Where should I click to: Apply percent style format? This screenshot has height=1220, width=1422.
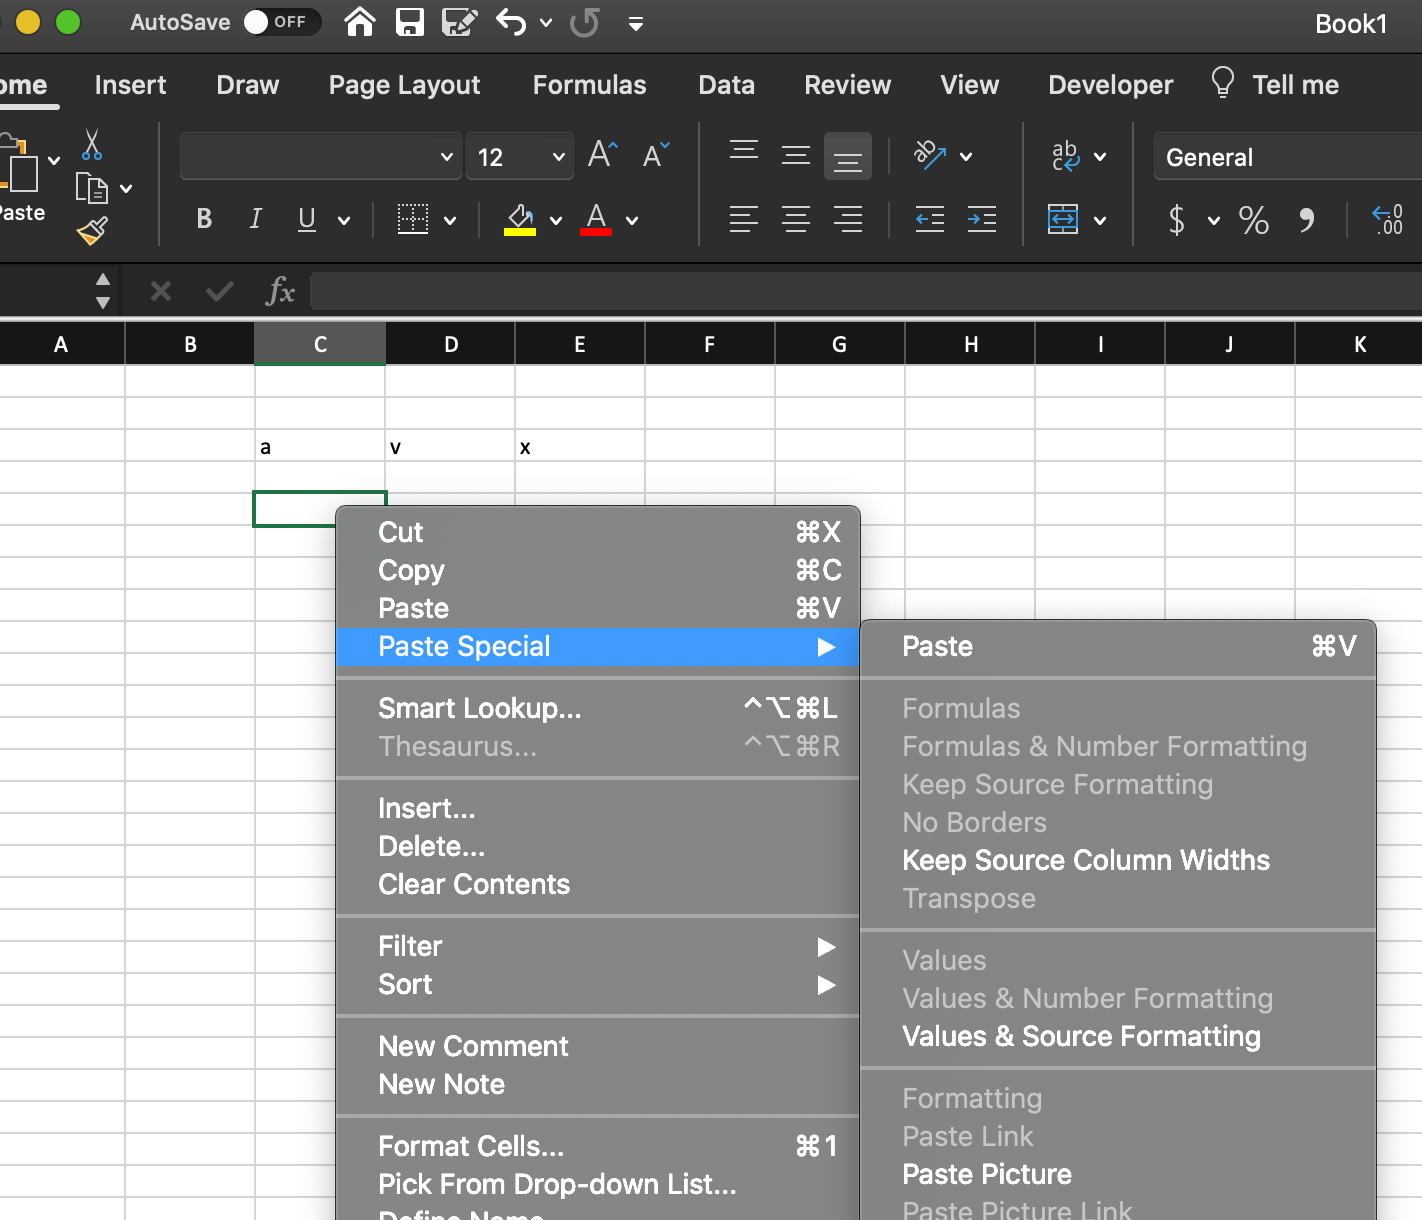click(1254, 219)
